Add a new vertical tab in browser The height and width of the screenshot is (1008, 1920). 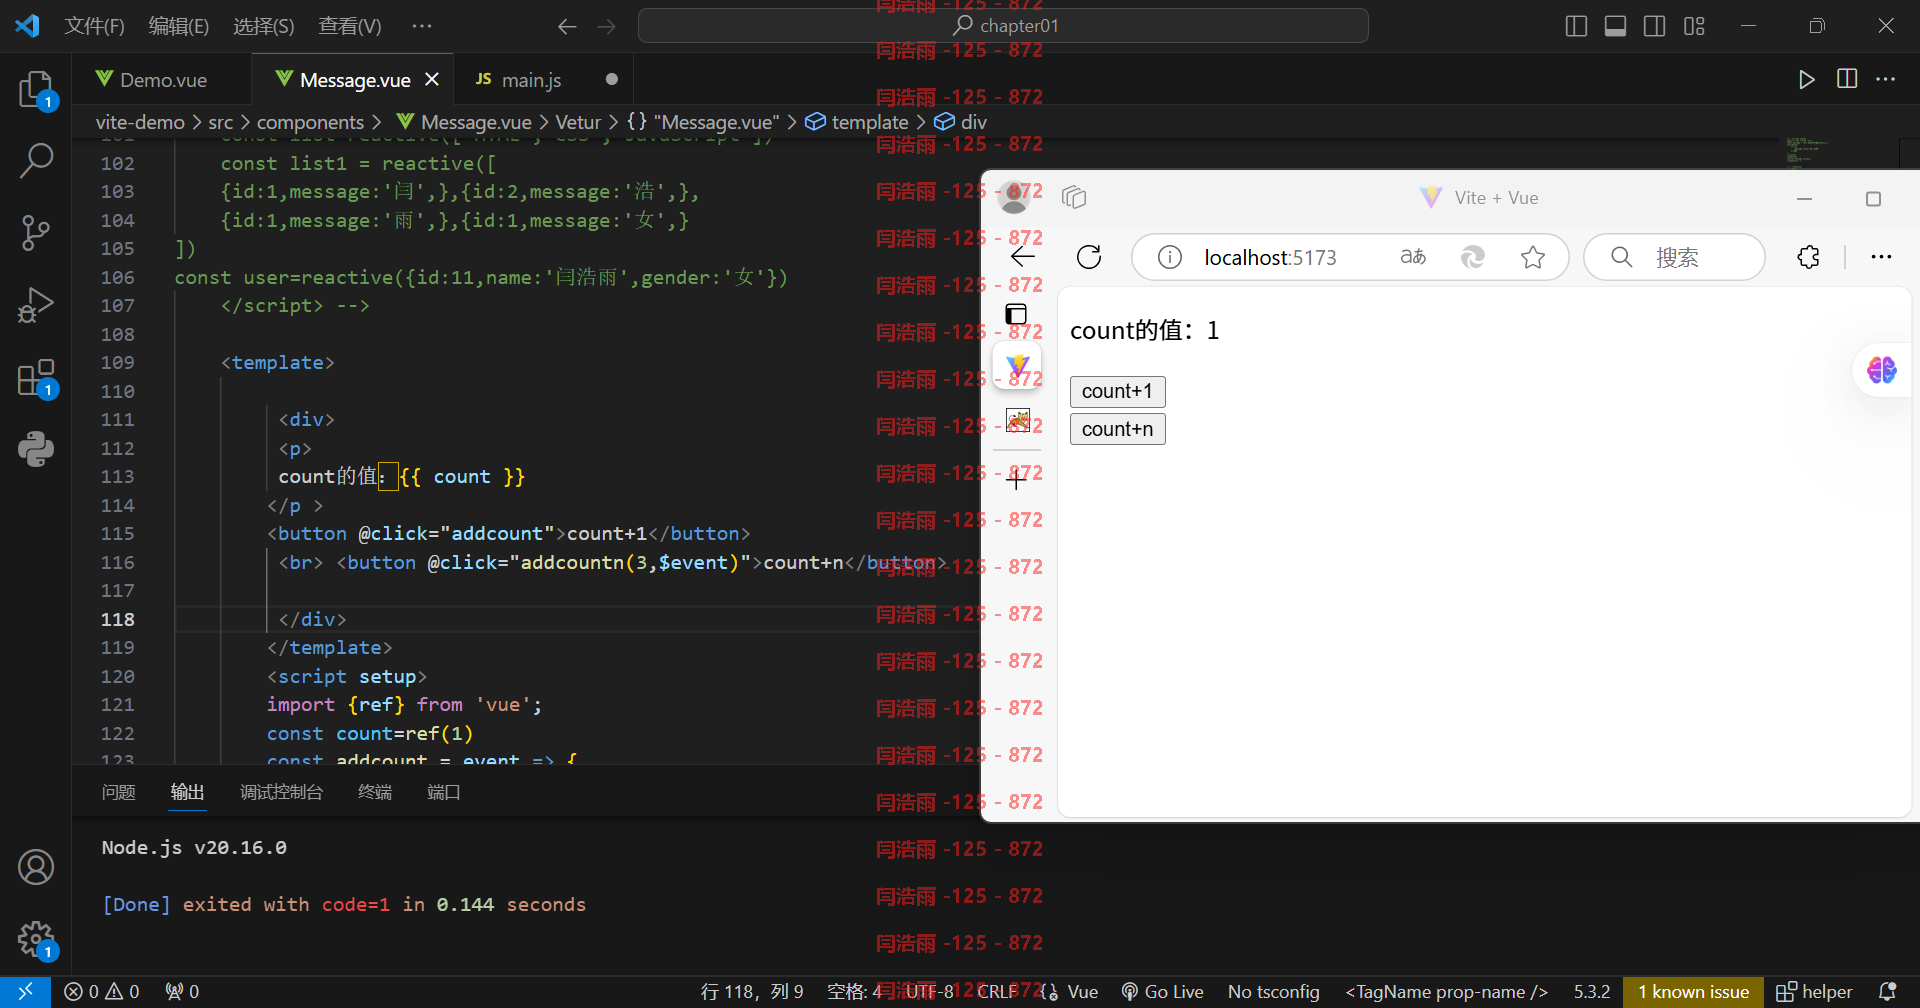pos(1016,480)
